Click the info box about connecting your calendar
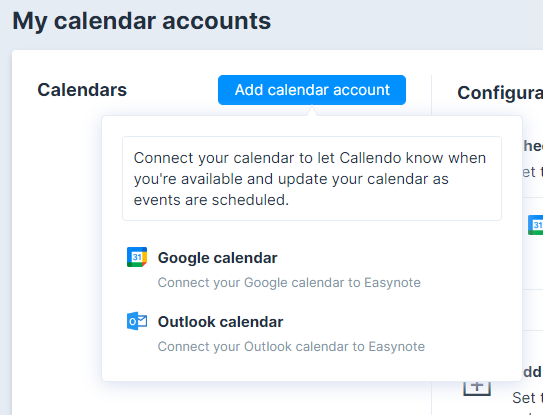The image size is (543, 415). pyautogui.click(x=312, y=178)
